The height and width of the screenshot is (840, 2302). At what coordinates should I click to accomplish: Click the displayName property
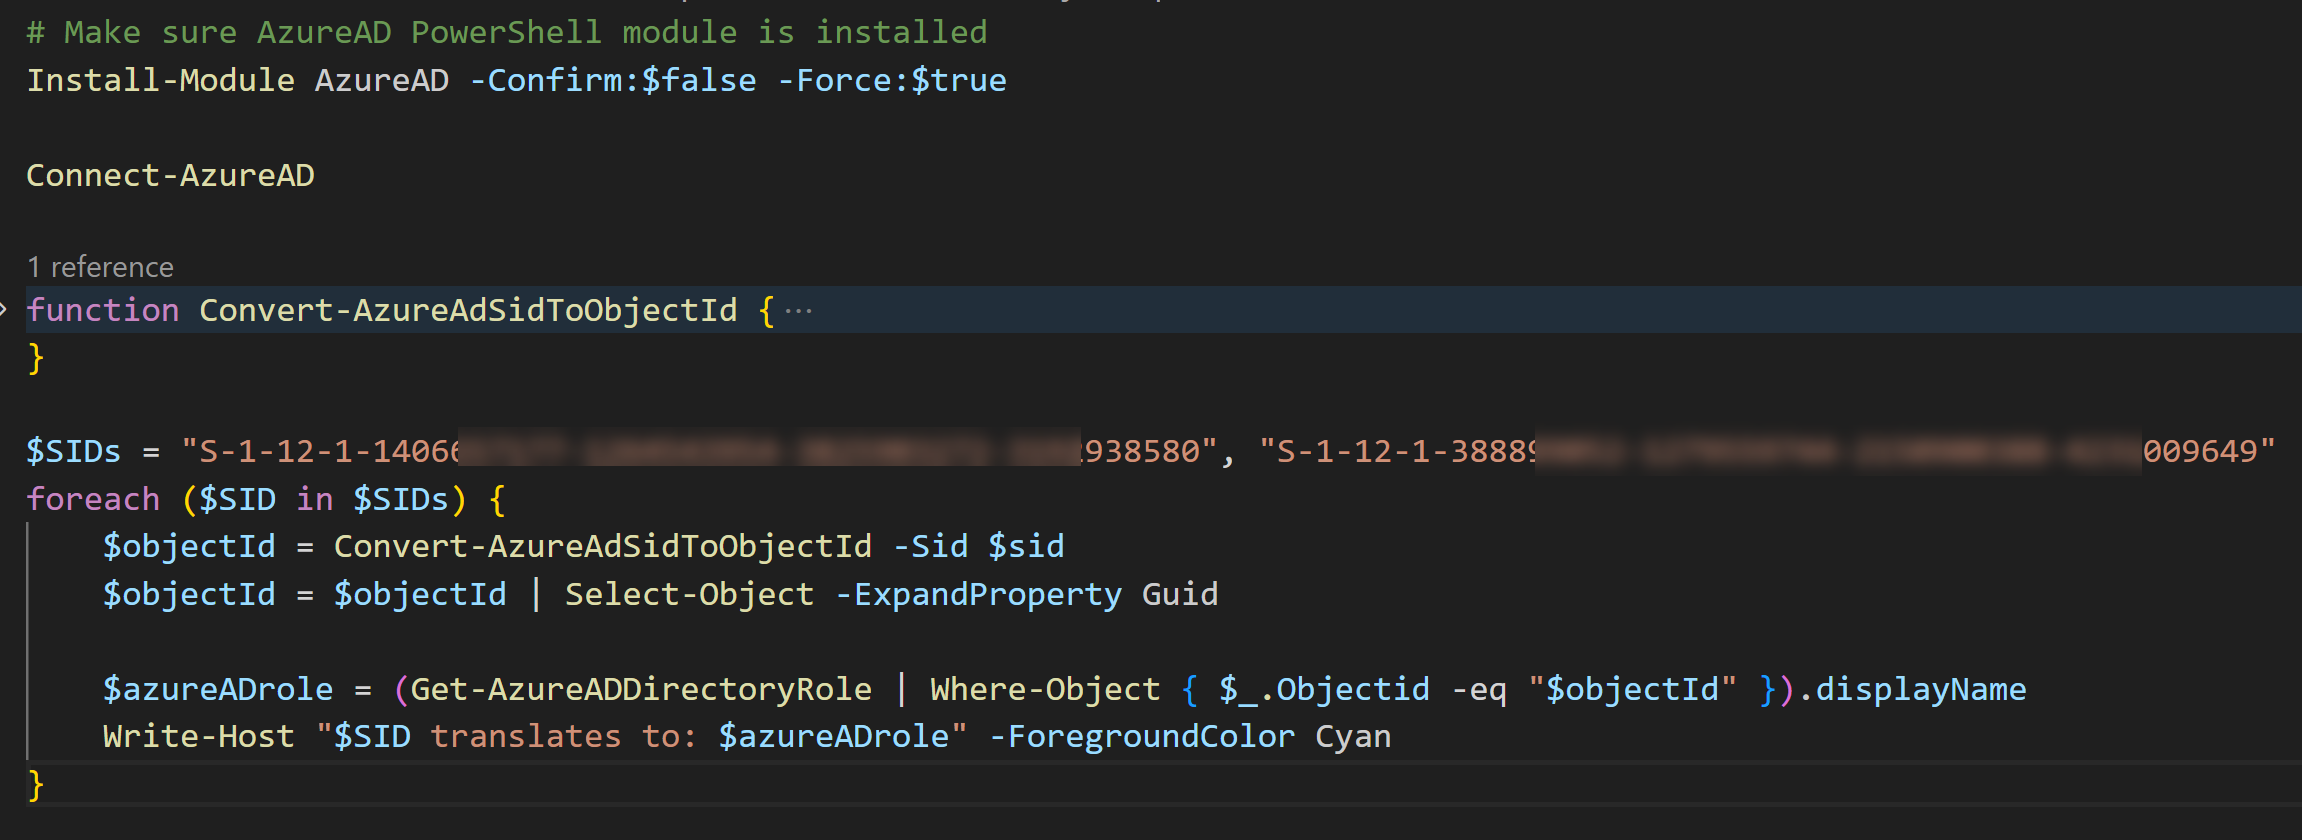pos(1920,690)
